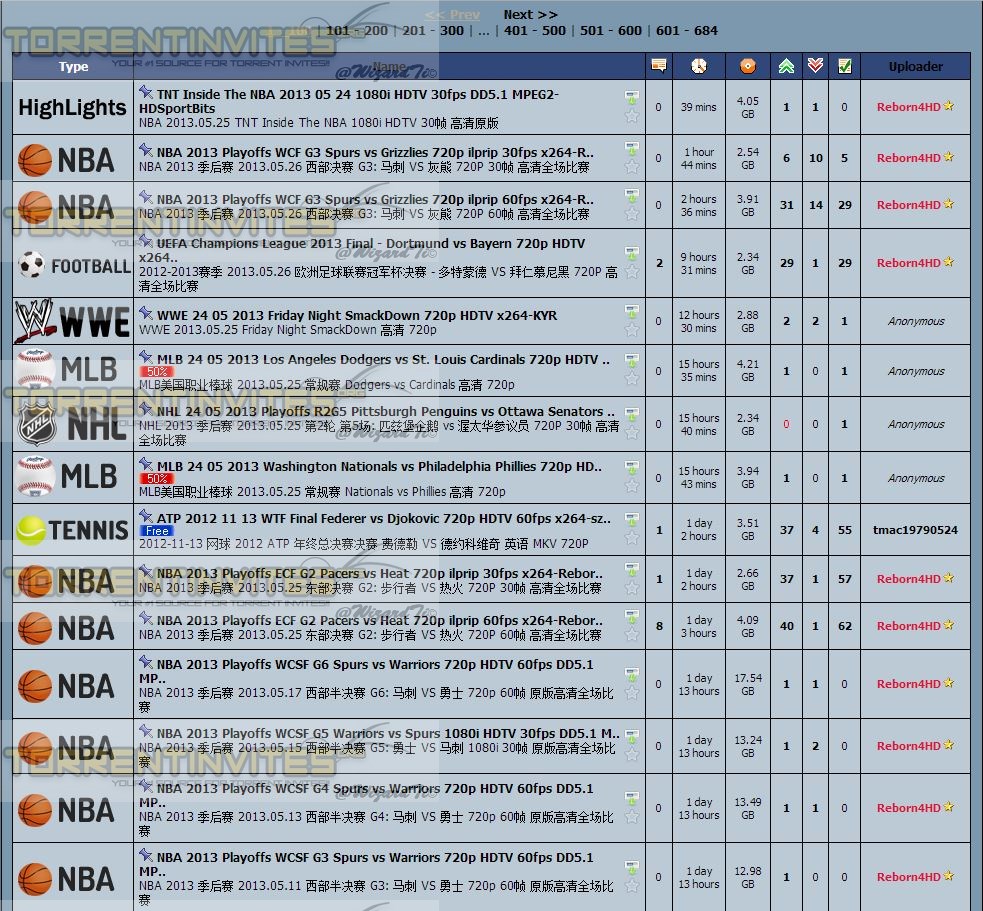Go to Prev page
The image size is (983, 911).
(x=453, y=14)
